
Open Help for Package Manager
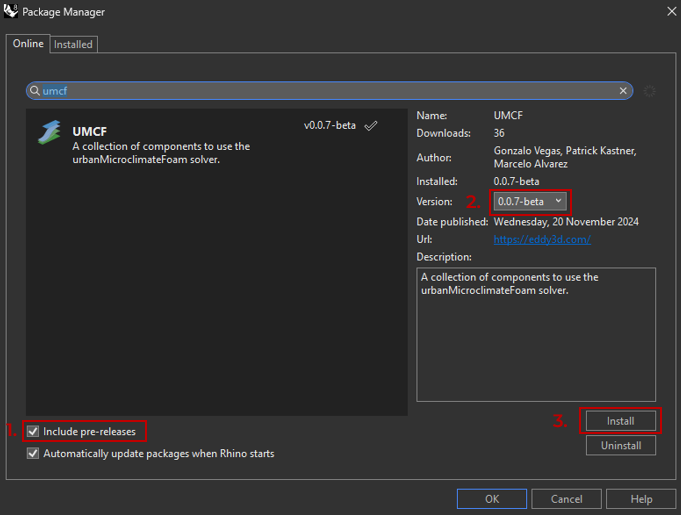click(641, 499)
